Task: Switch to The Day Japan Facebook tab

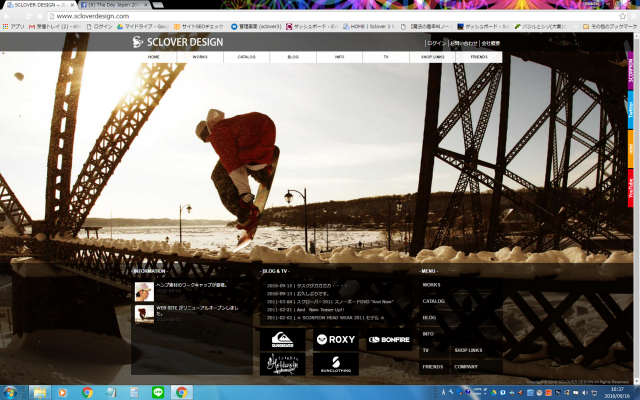Action: [x=113, y=5]
